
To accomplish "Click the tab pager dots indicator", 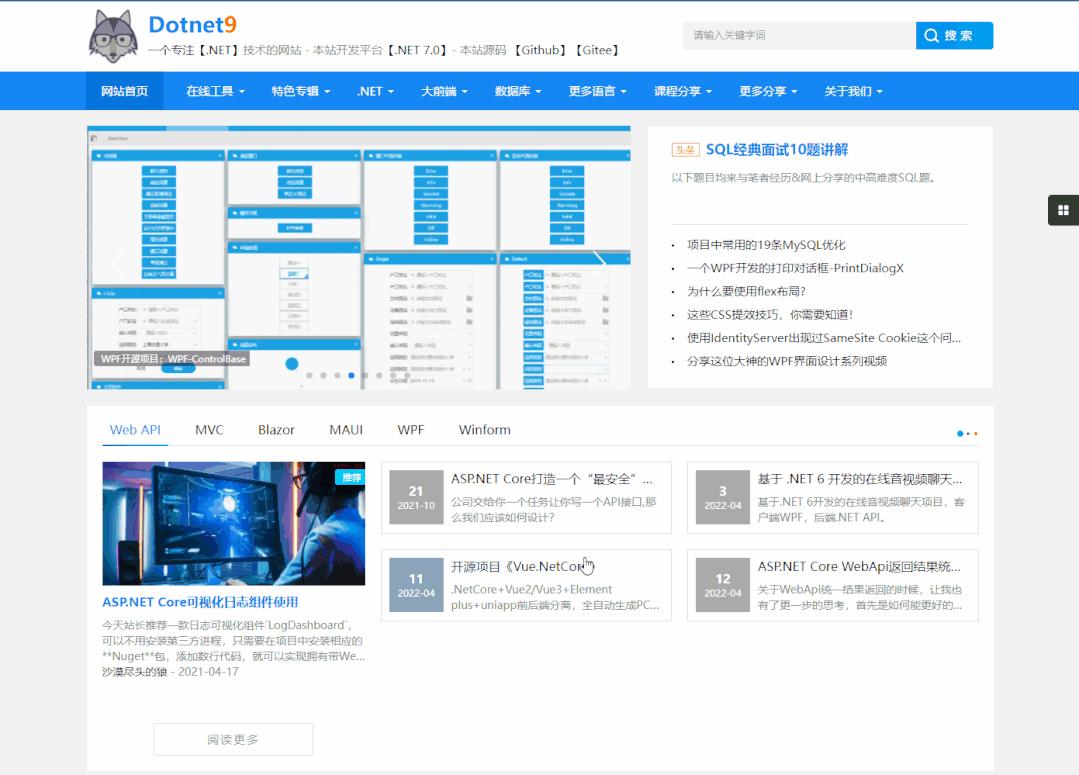I will [967, 433].
